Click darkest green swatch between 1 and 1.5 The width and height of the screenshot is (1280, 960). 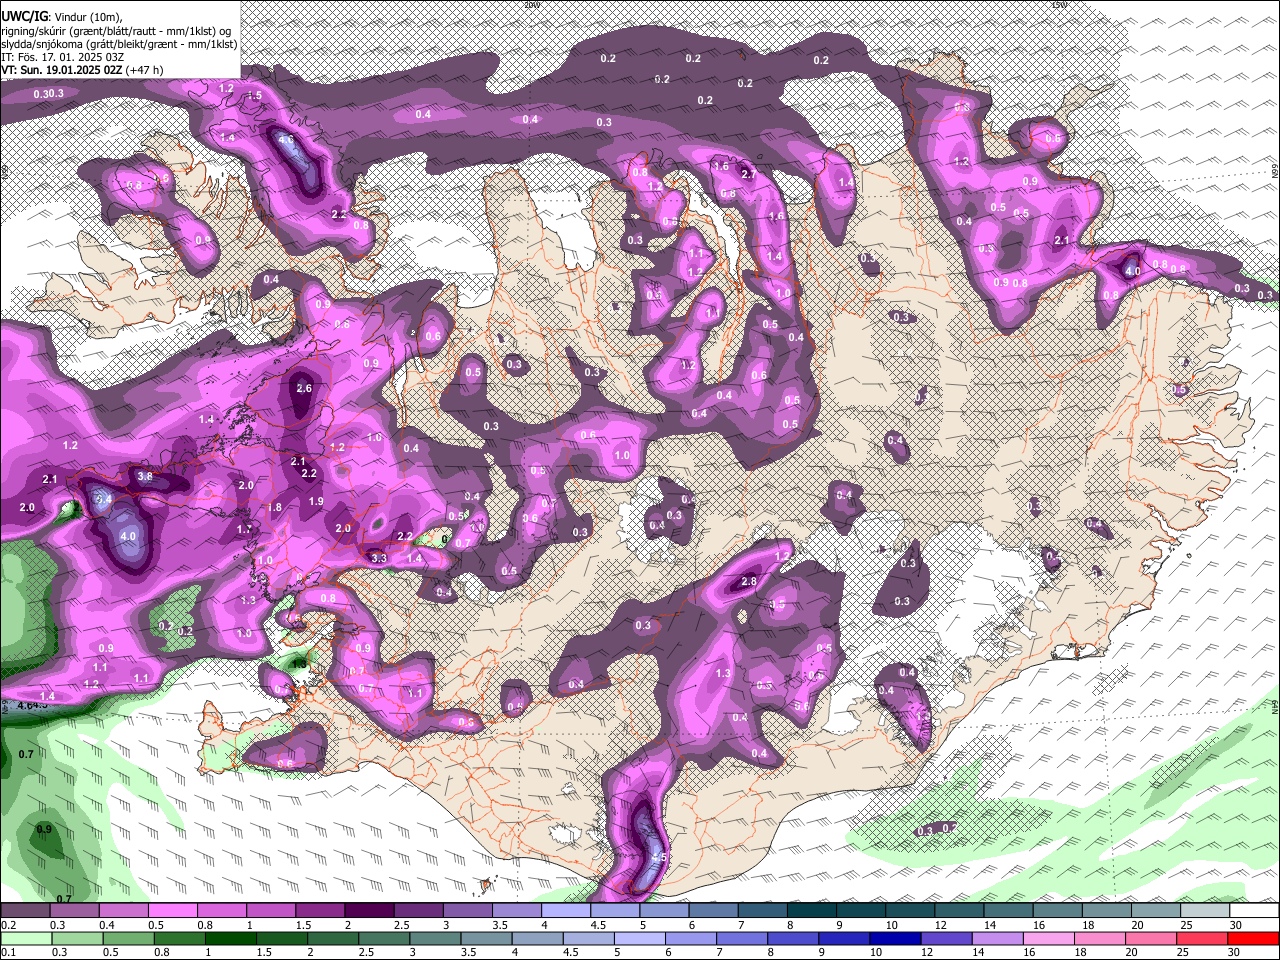[230, 938]
